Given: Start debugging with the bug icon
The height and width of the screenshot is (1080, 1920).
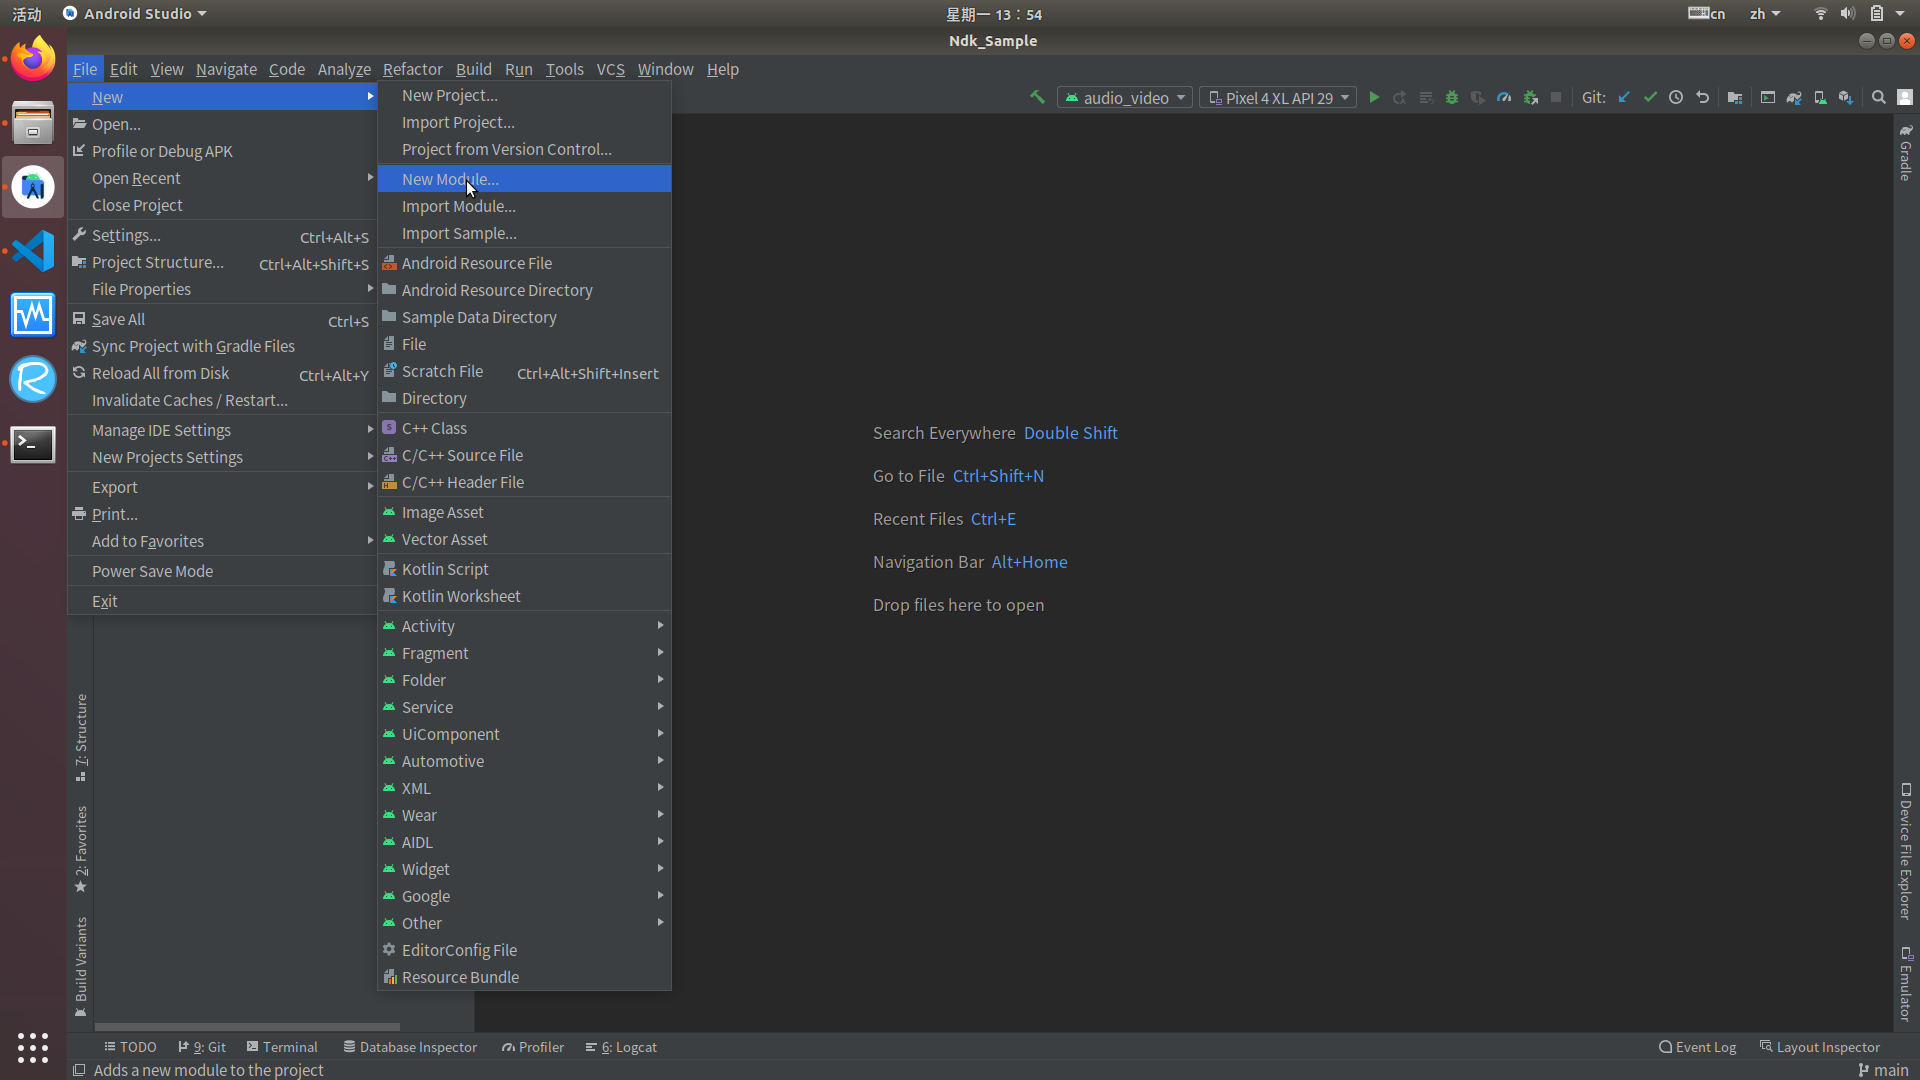Looking at the screenshot, I should pos(1452,97).
